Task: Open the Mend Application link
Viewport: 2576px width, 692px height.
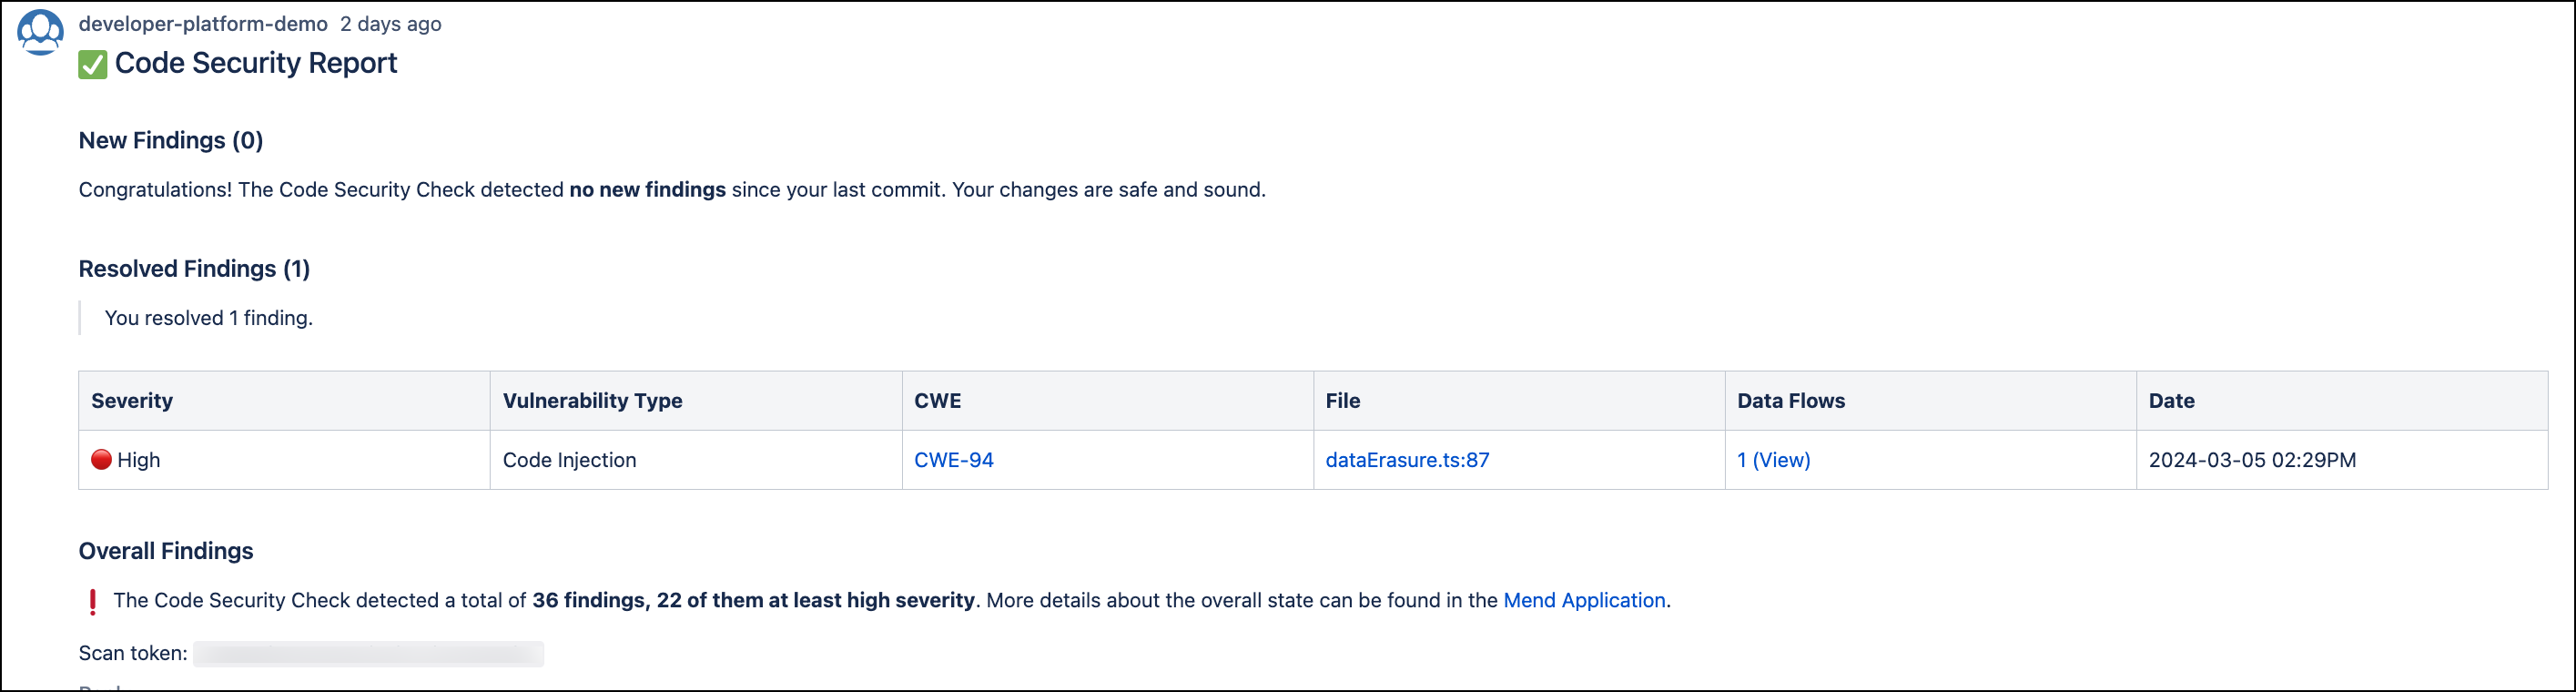Action: pyautogui.click(x=1584, y=600)
